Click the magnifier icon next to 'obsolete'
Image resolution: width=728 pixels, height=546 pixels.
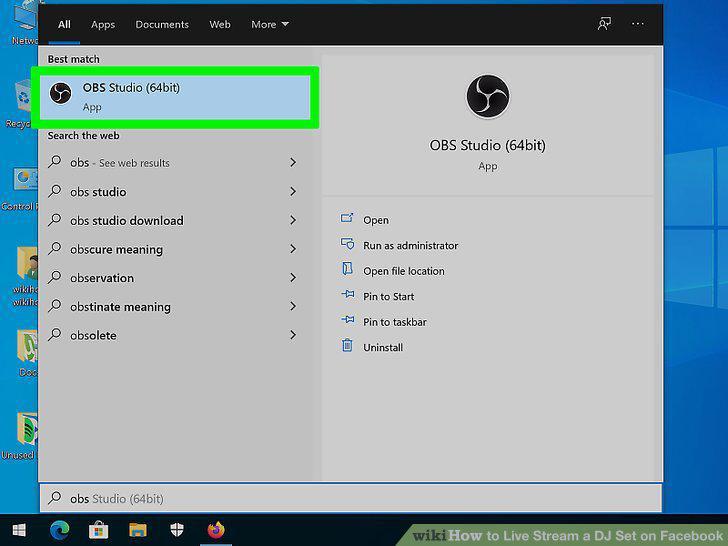click(55, 335)
